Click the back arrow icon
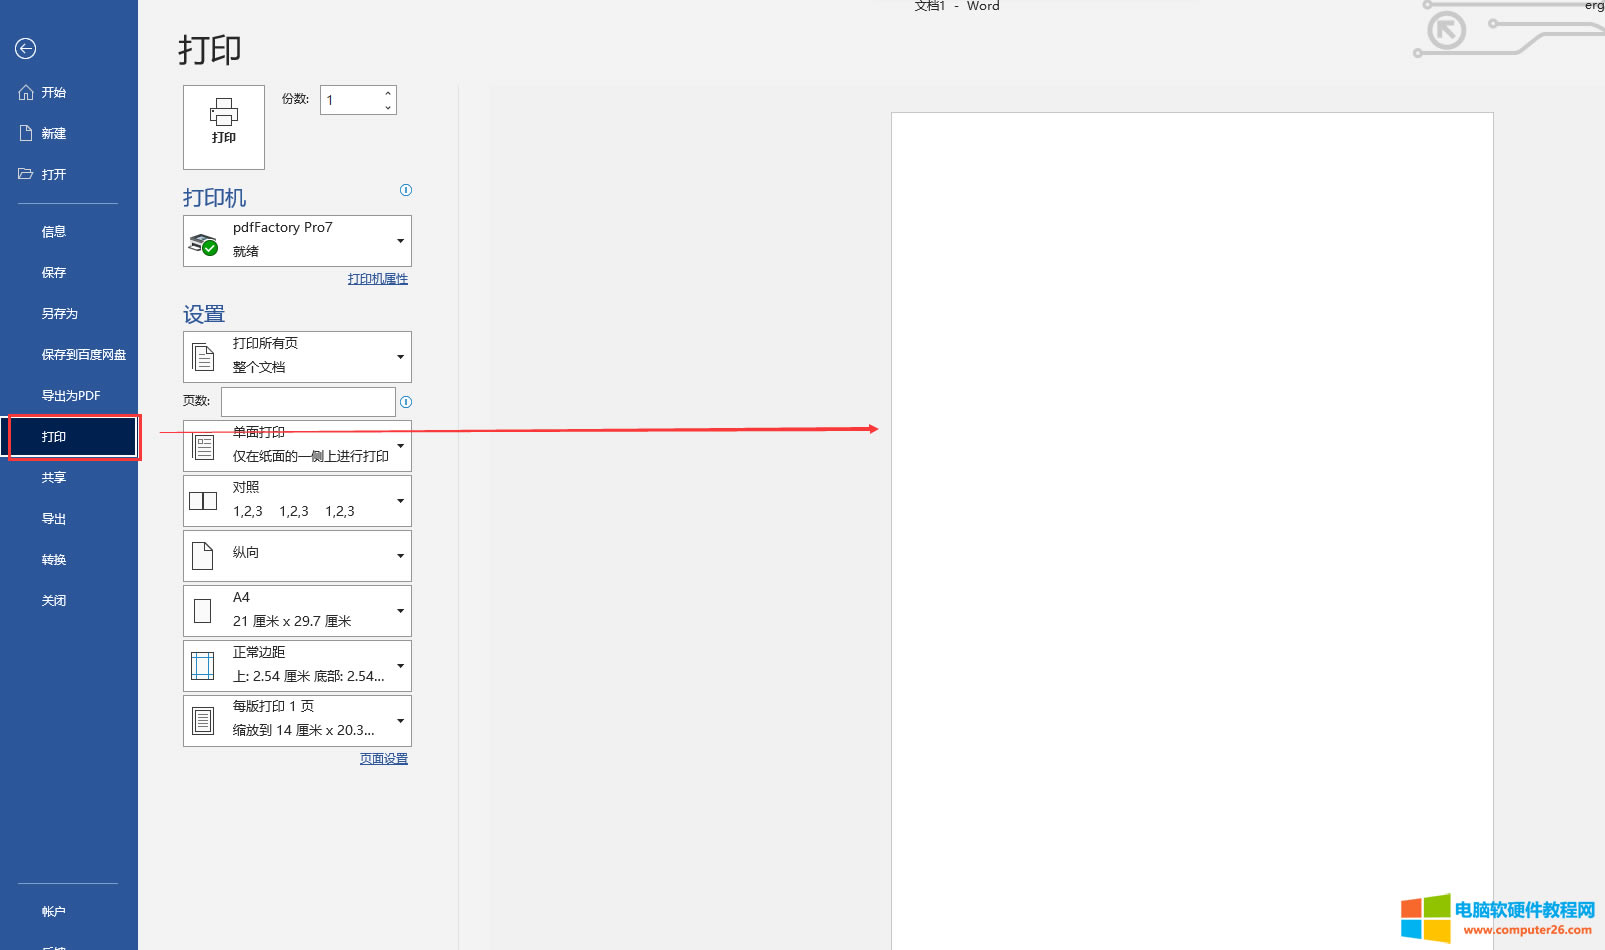This screenshot has height=950, width=1605. tap(26, 48)
